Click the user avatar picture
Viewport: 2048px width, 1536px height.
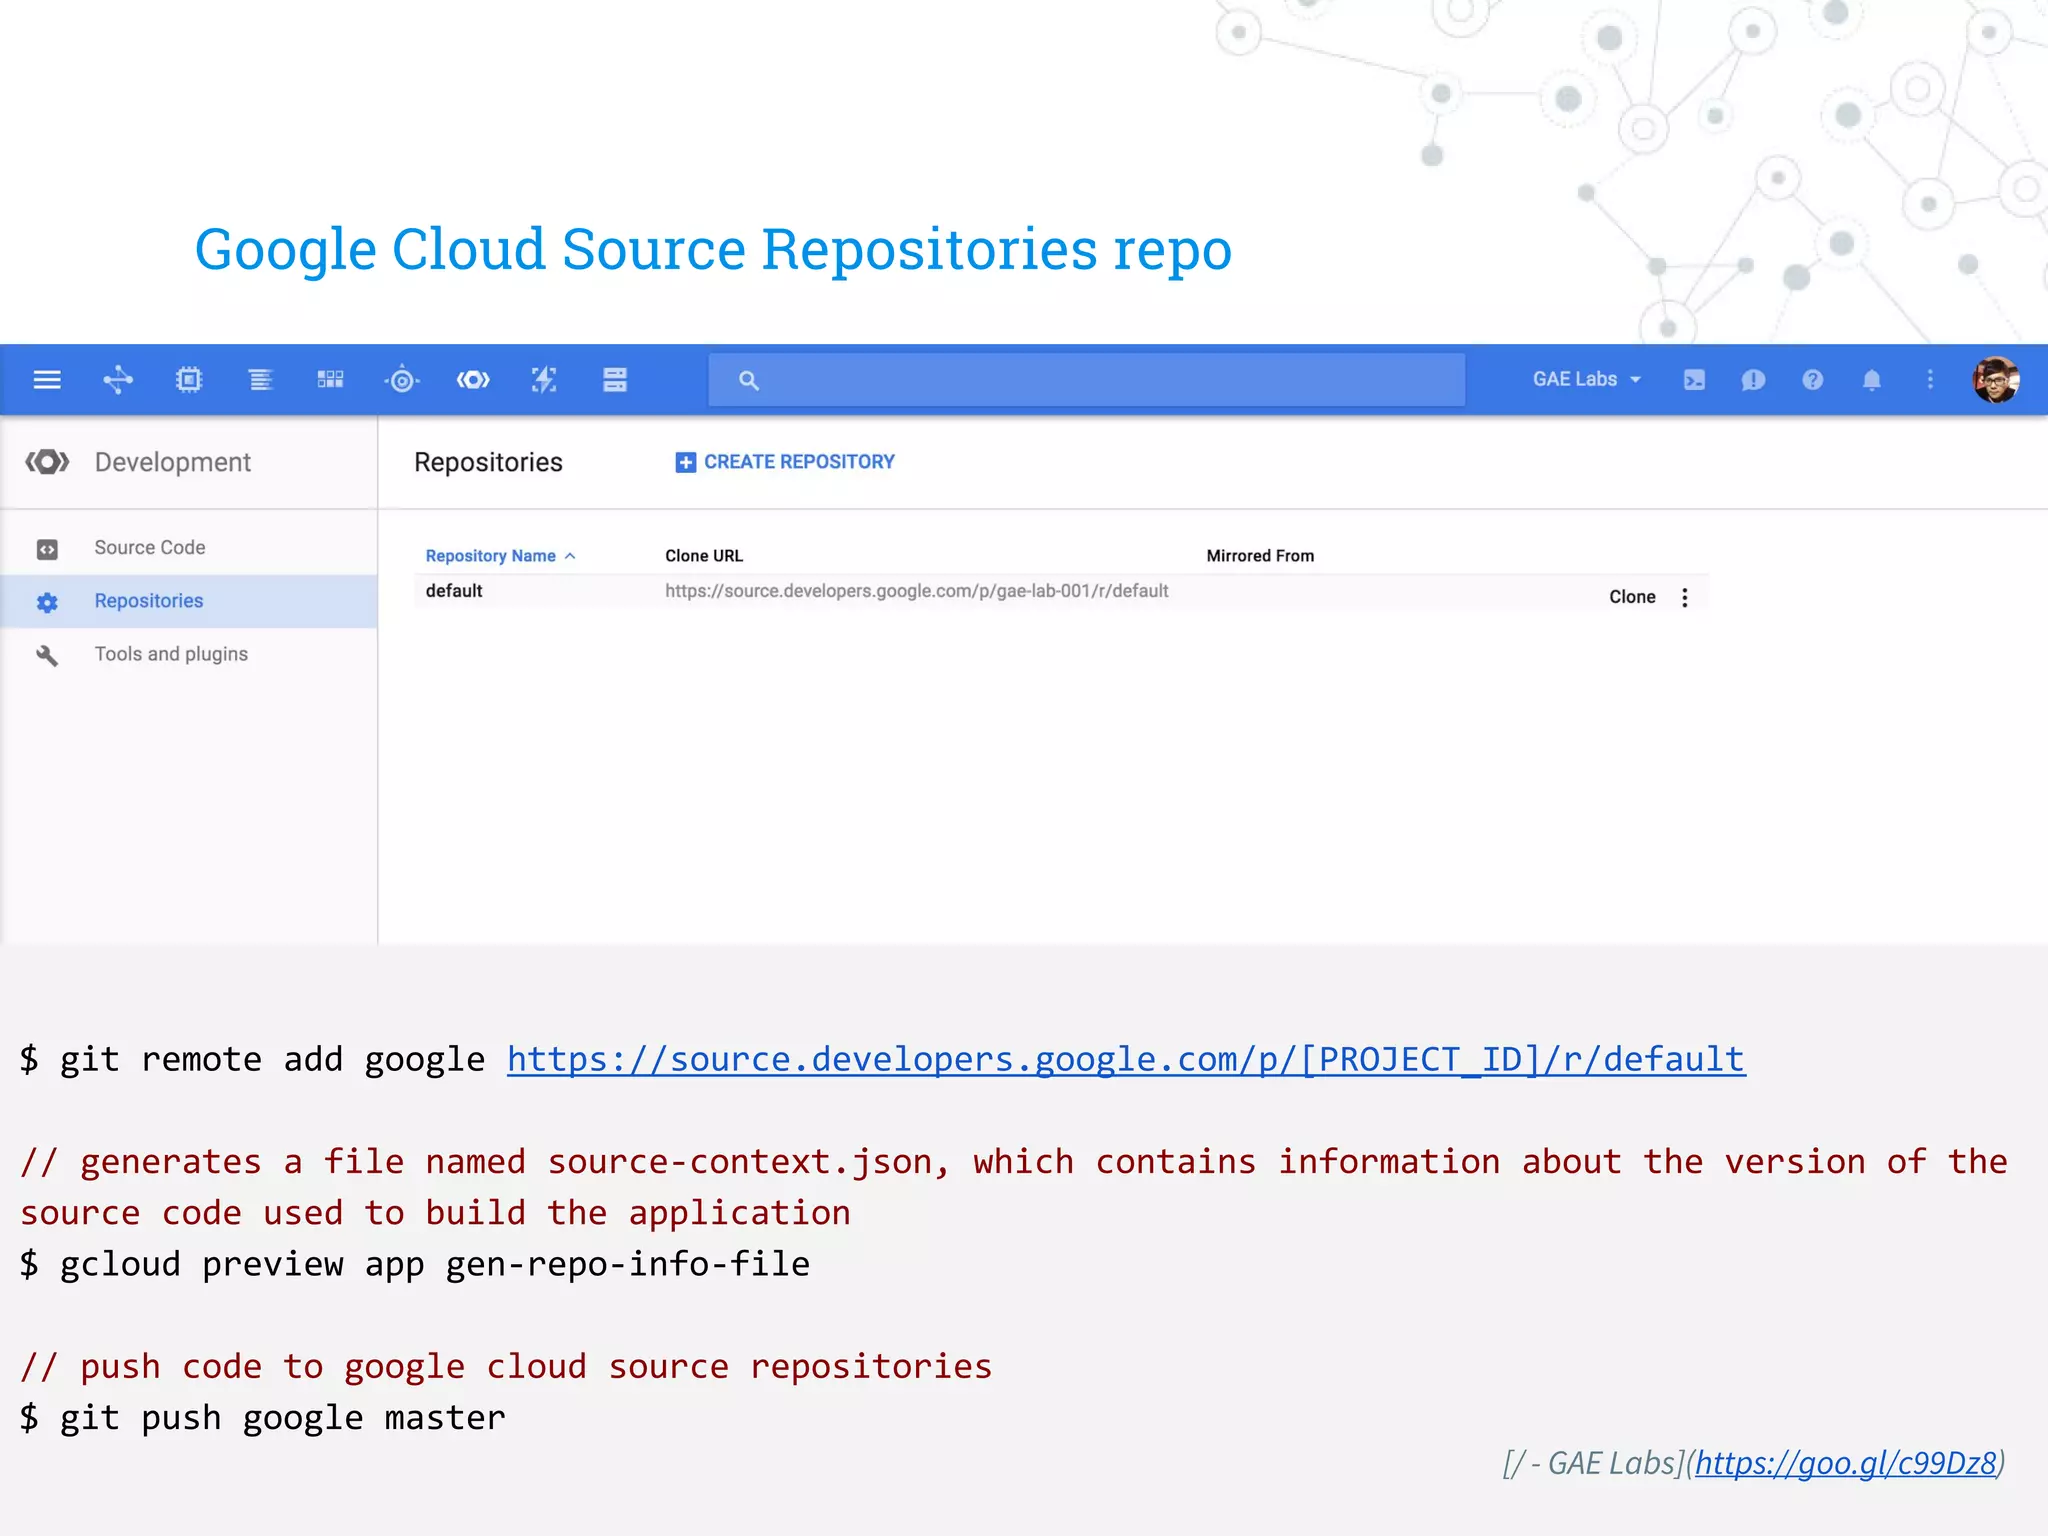pyautogui.click(x=1996, y=380)
